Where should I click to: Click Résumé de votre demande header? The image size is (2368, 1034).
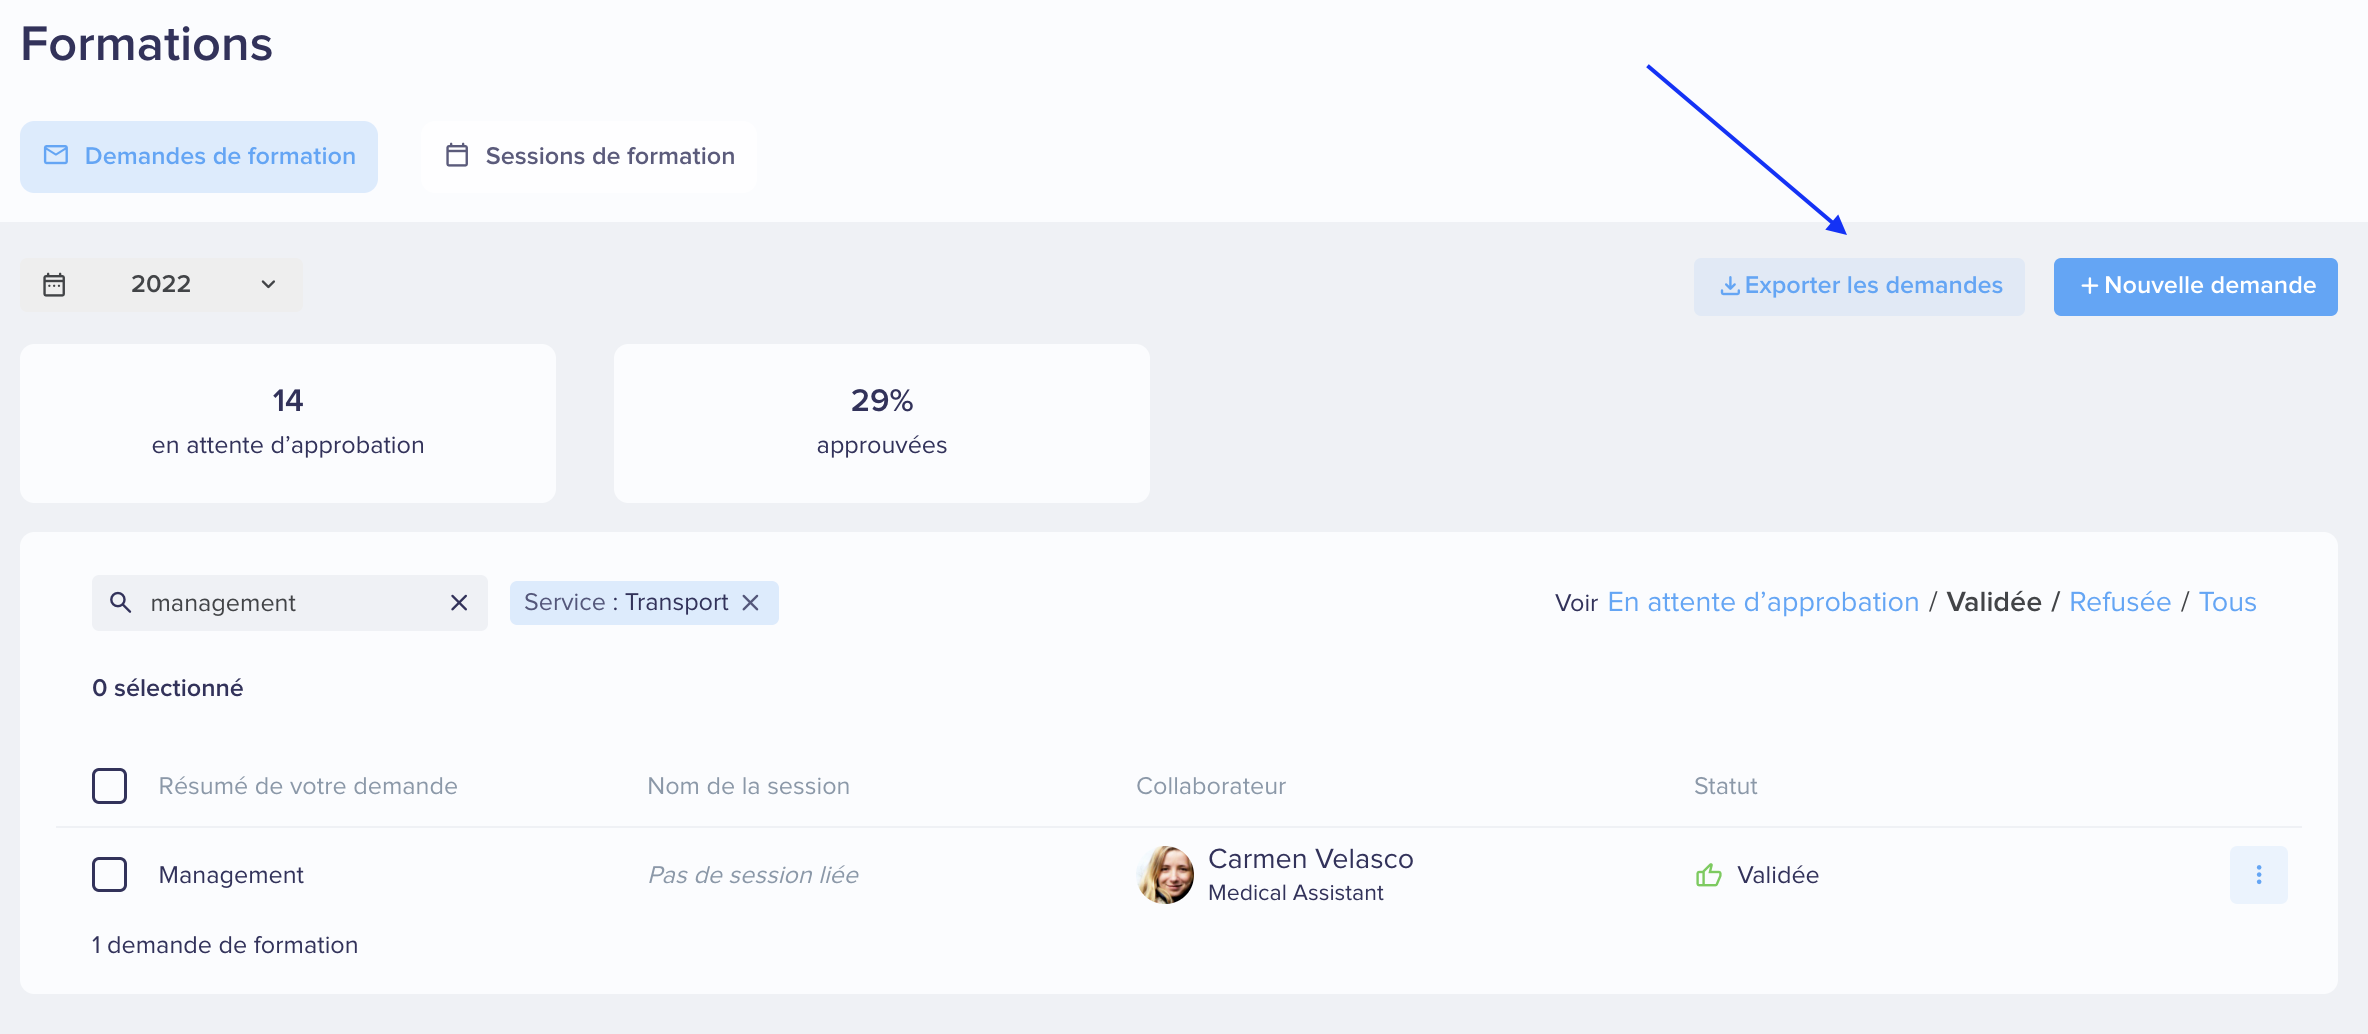point(308,787)
